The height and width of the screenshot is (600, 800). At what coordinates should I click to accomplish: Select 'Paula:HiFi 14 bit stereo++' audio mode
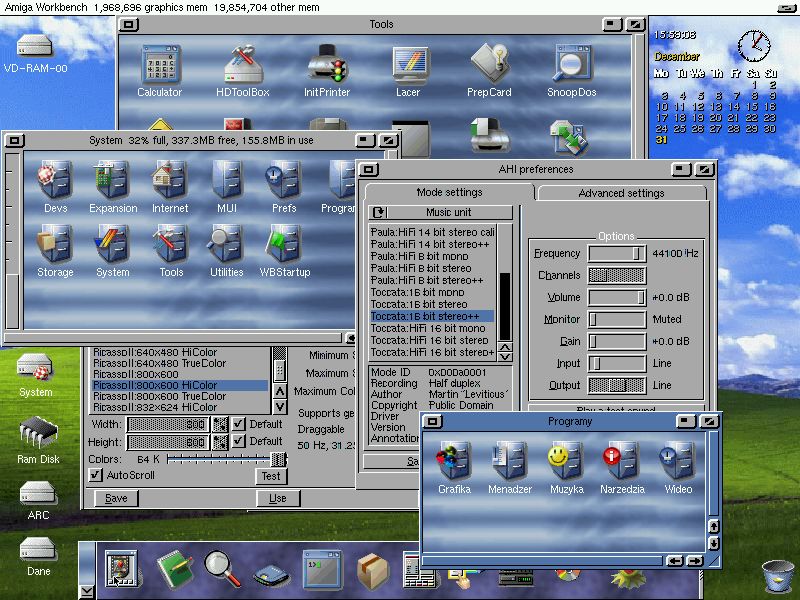[432, 244]
